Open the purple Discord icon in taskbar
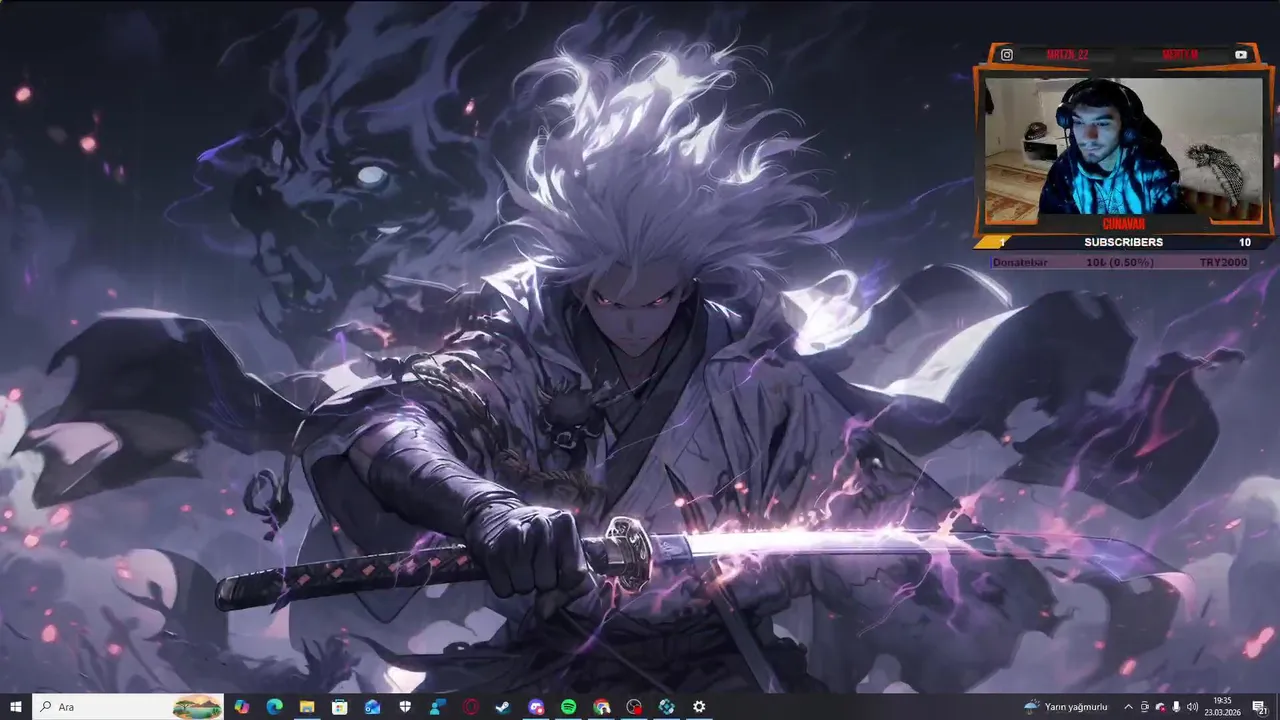This screenshot has height=720, width=1280. 536,707
